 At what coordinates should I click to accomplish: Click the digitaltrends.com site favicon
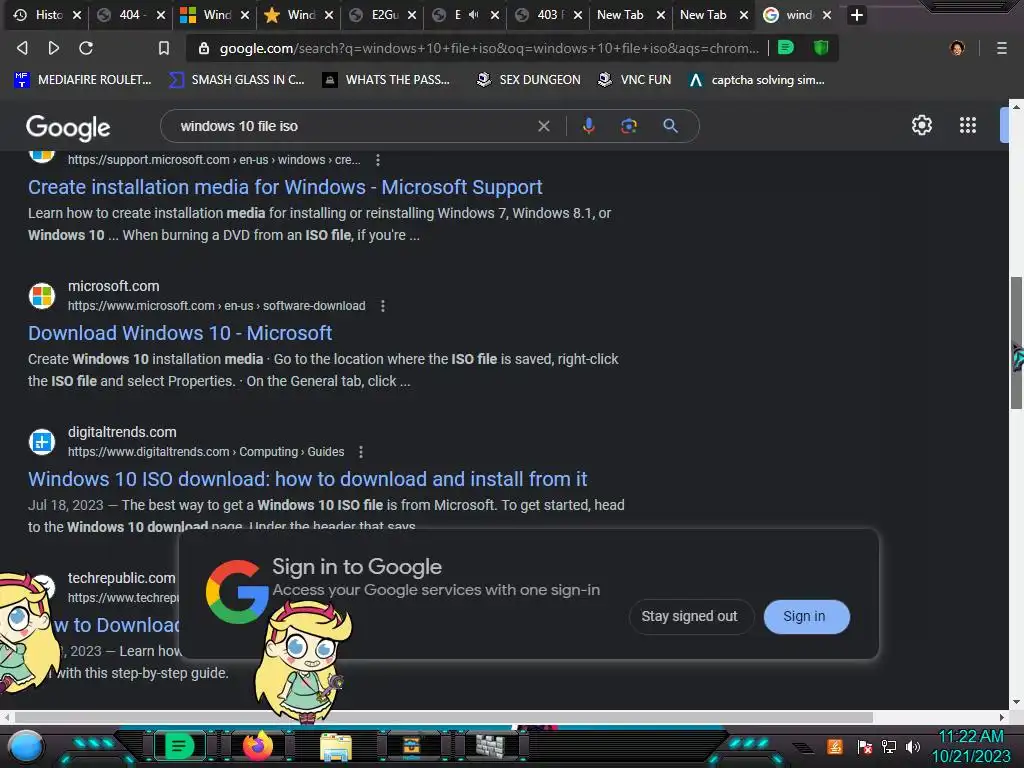pos(42,441)
